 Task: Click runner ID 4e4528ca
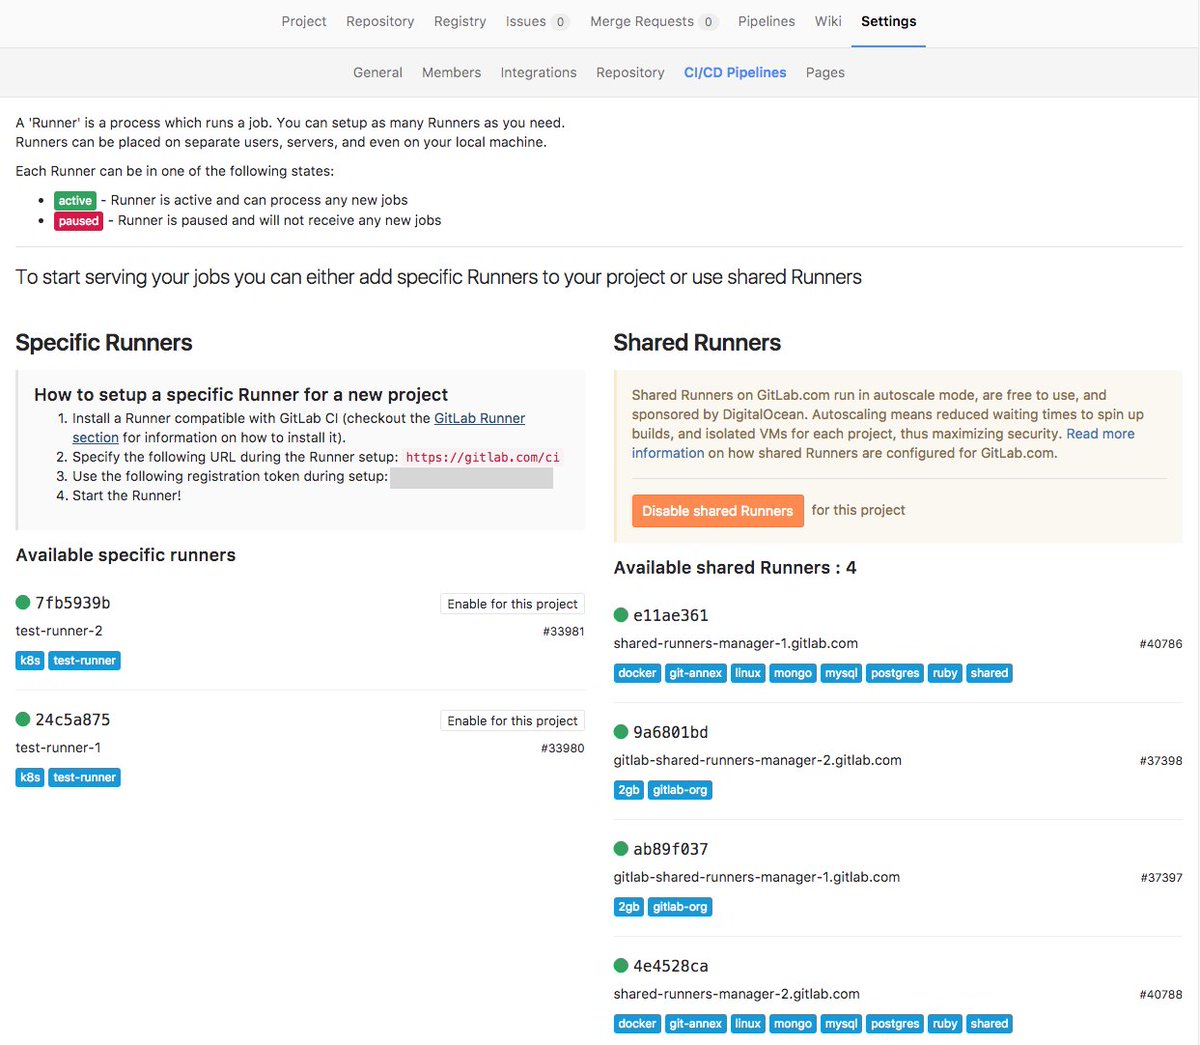pyautogui.click(x=671, y=967)
